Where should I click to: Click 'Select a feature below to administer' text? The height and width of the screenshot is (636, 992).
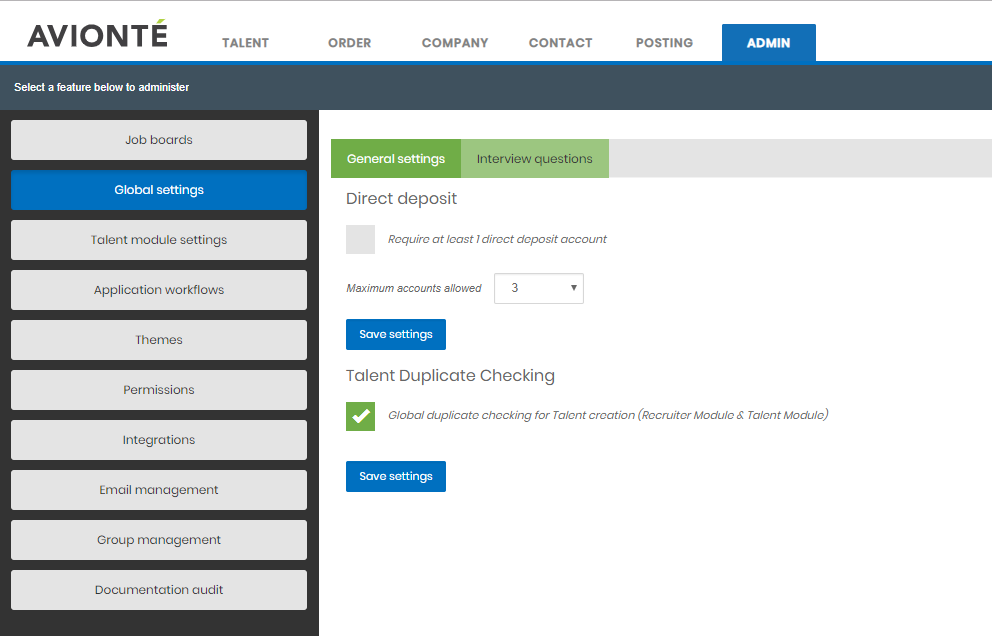102,87
